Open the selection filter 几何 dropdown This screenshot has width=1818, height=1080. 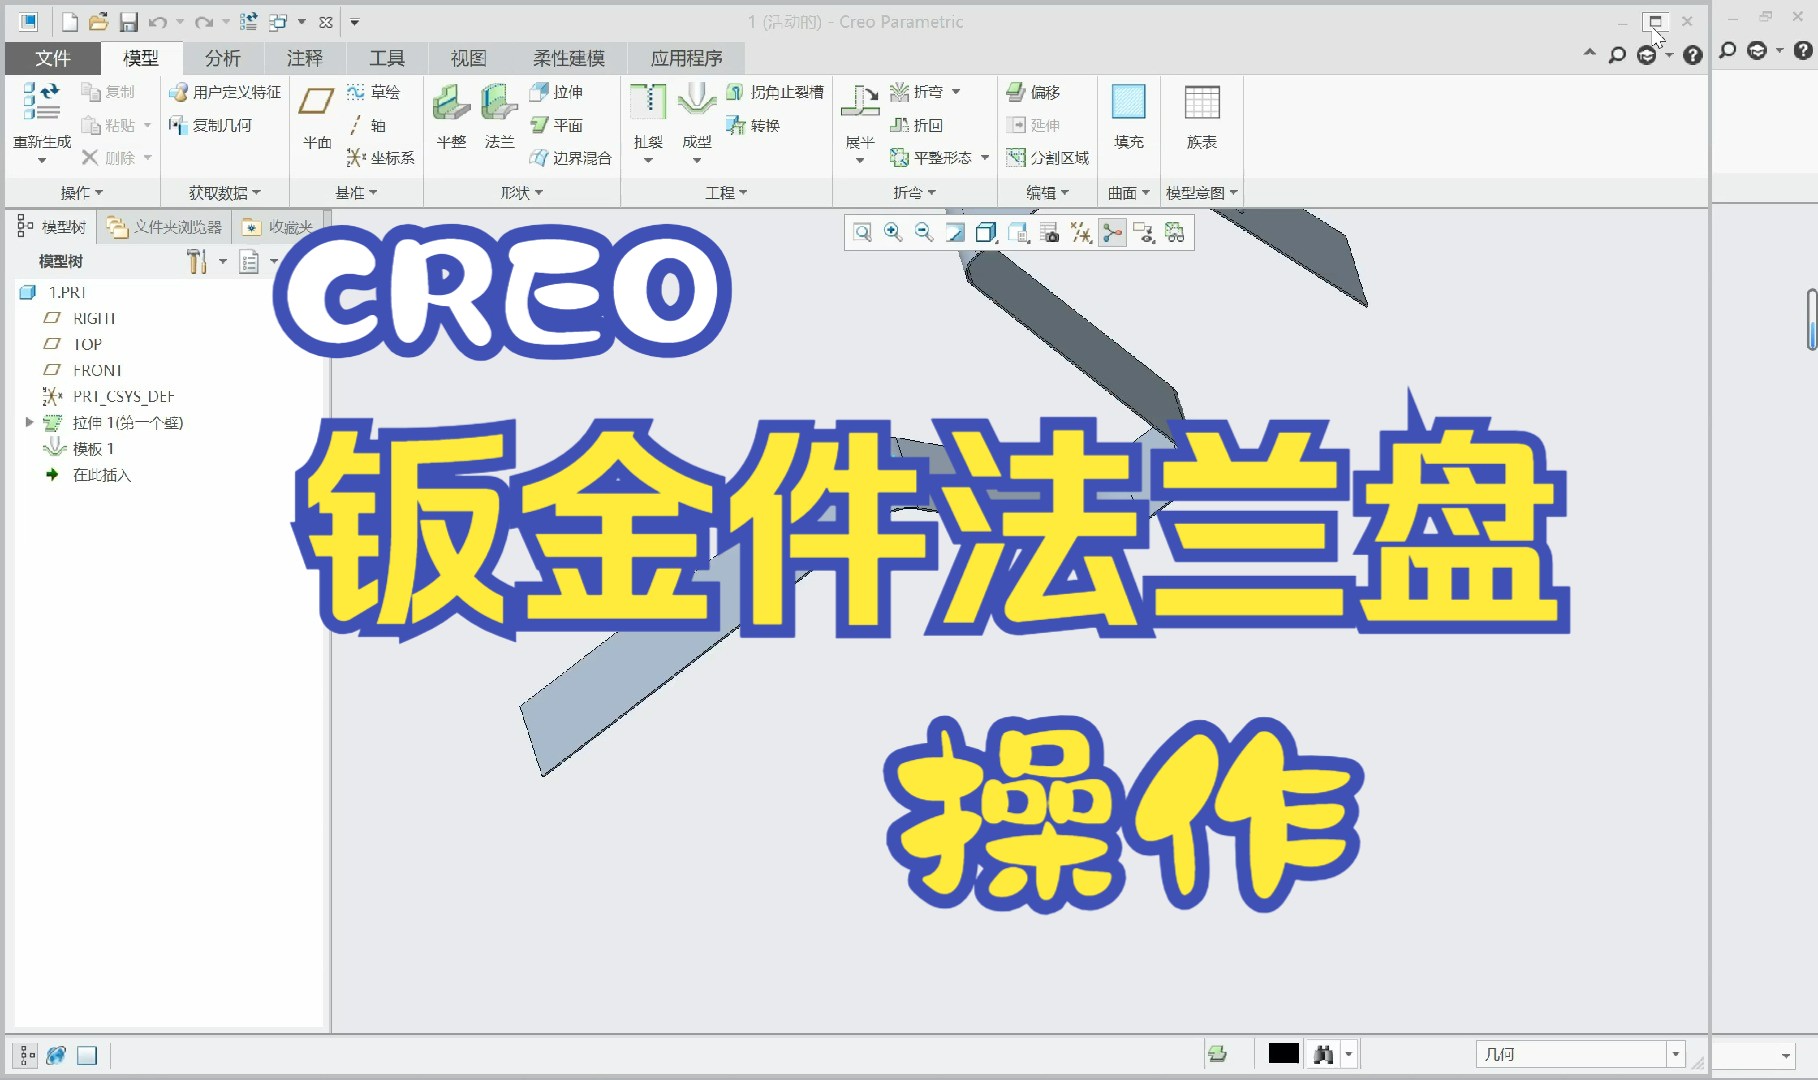[1676, 1053]
